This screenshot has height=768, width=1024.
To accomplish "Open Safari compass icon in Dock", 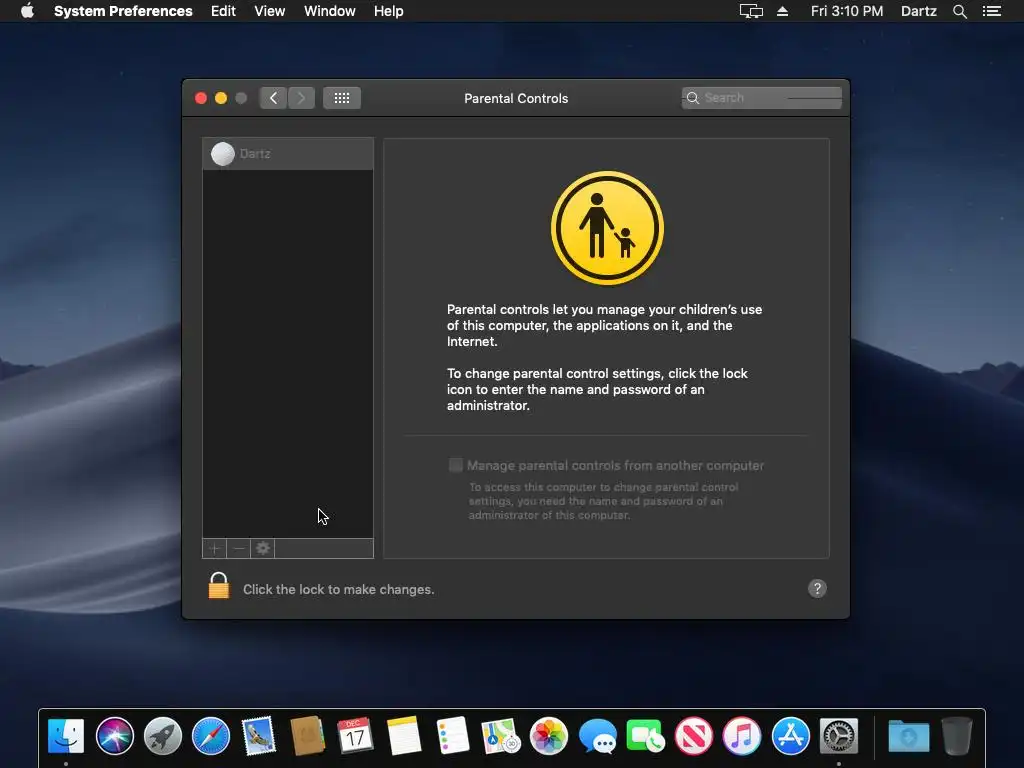I will 211,736.
